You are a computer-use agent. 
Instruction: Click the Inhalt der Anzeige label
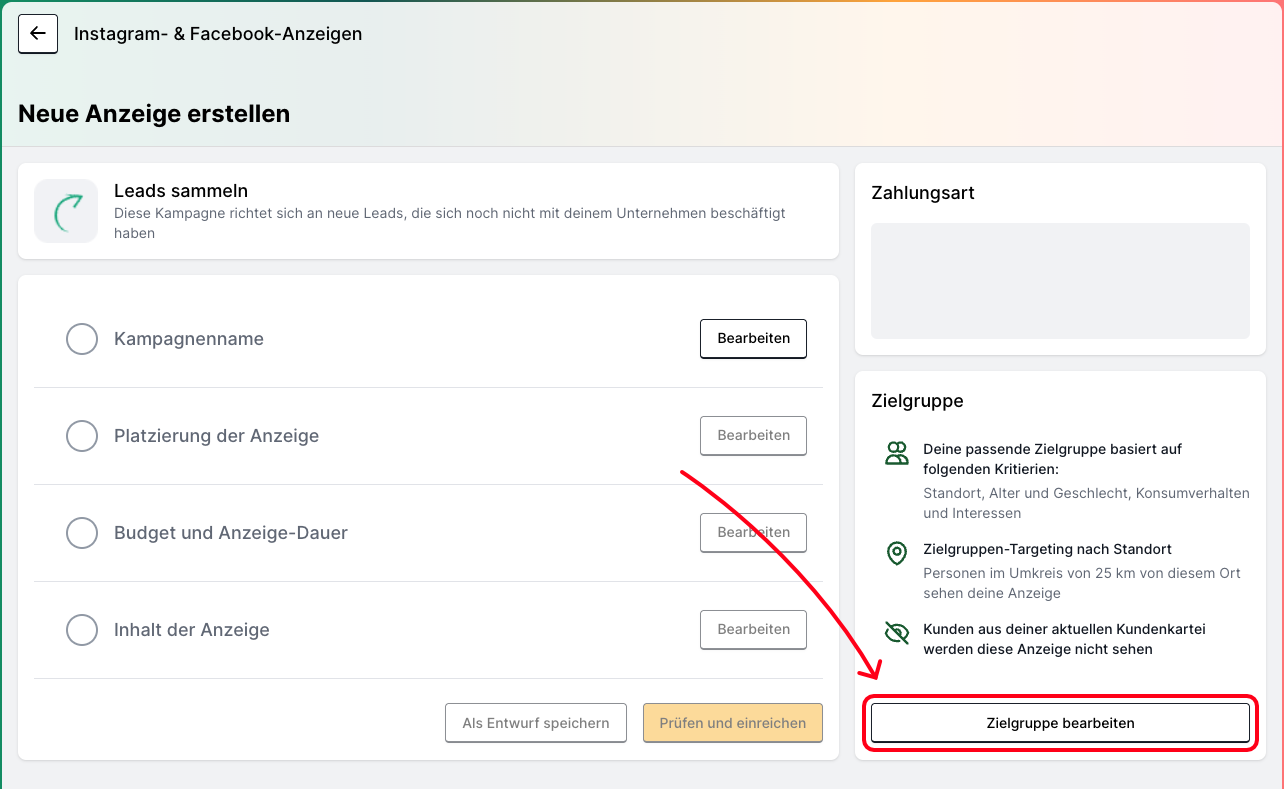(192, 630)
